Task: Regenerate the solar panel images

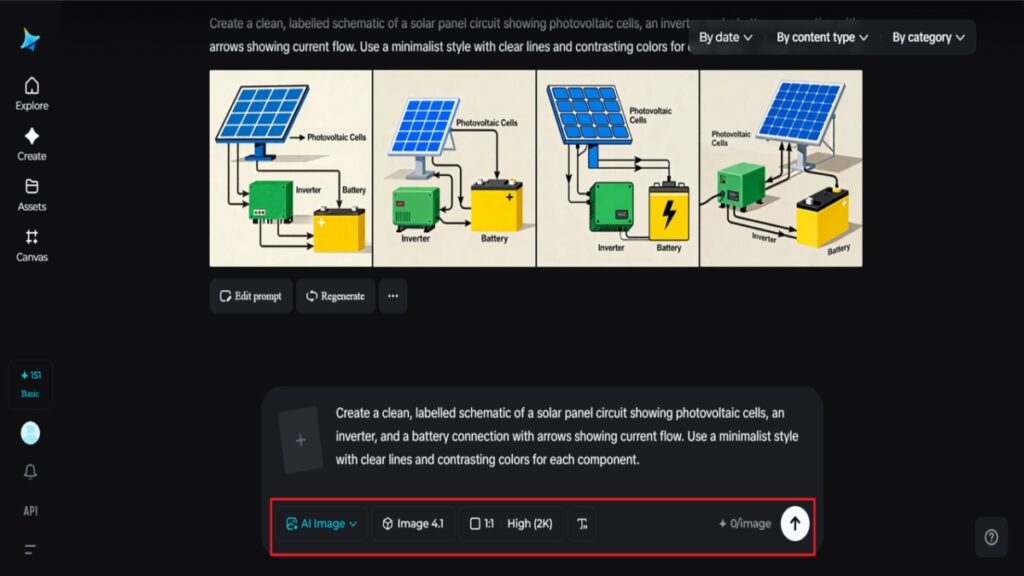Action: pos(335,296)
